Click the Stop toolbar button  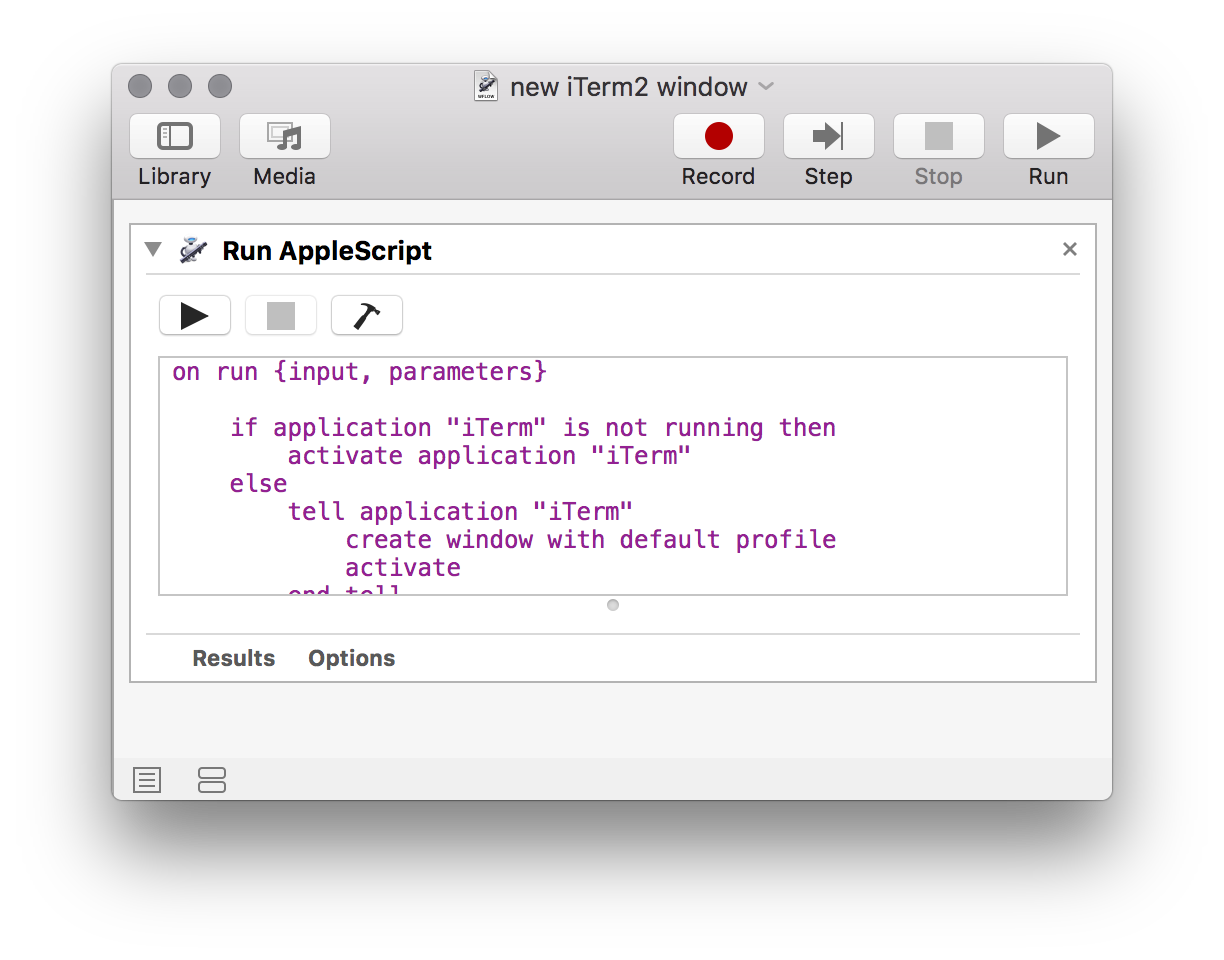pos(939,137)
